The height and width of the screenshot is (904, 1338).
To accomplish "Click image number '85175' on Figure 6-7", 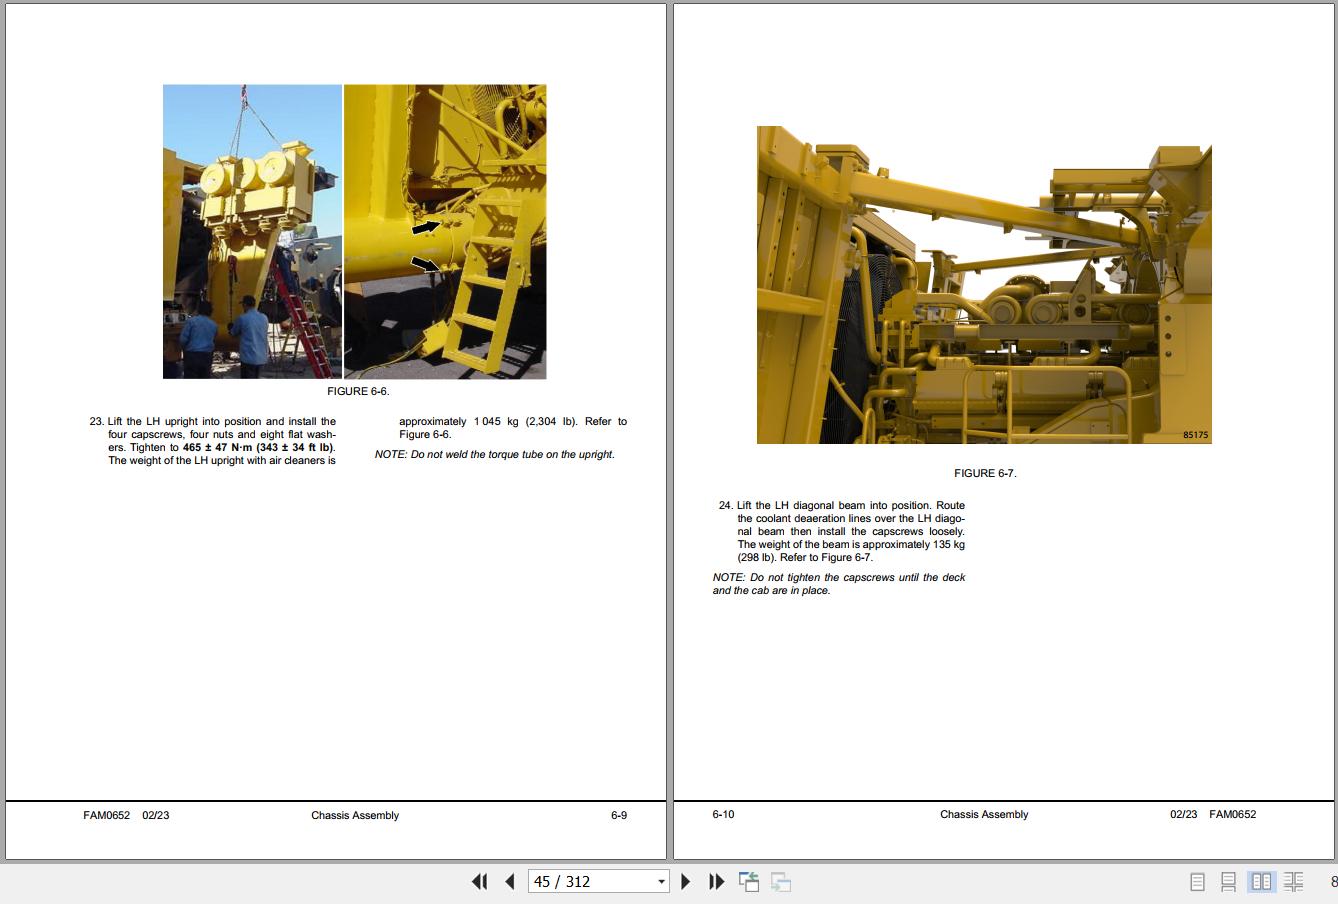I will coord(1195,435).
